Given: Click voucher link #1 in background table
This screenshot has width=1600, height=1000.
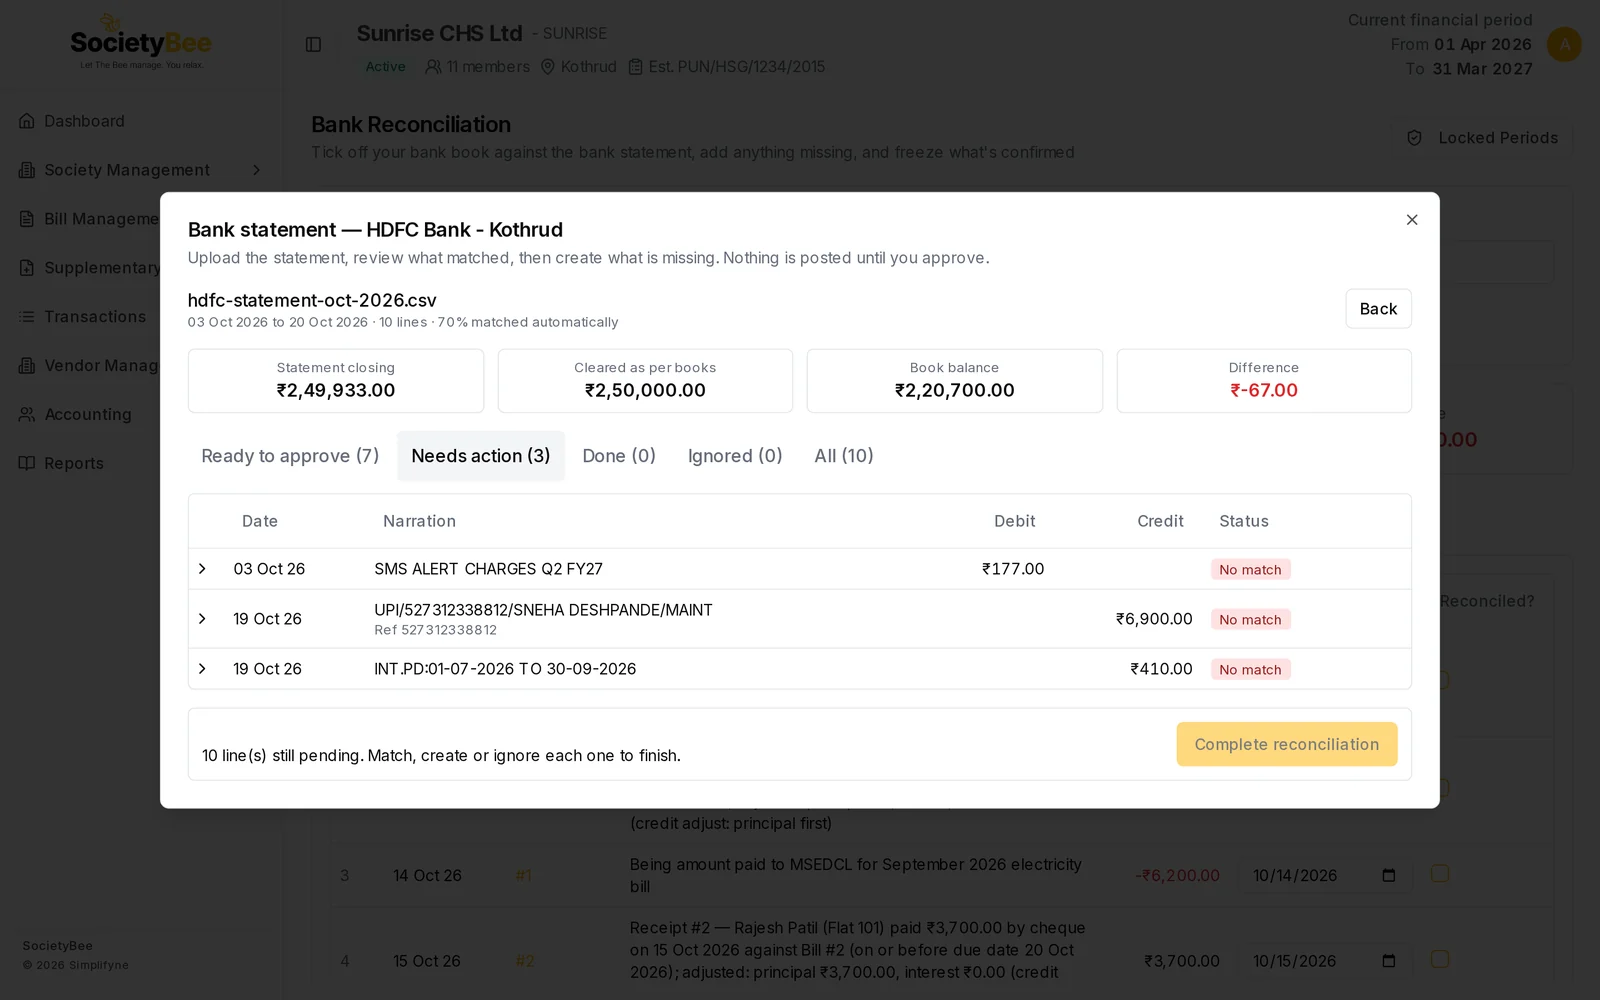Looking at the screenshot, I should pyautogui.click(x=523, y=876).
